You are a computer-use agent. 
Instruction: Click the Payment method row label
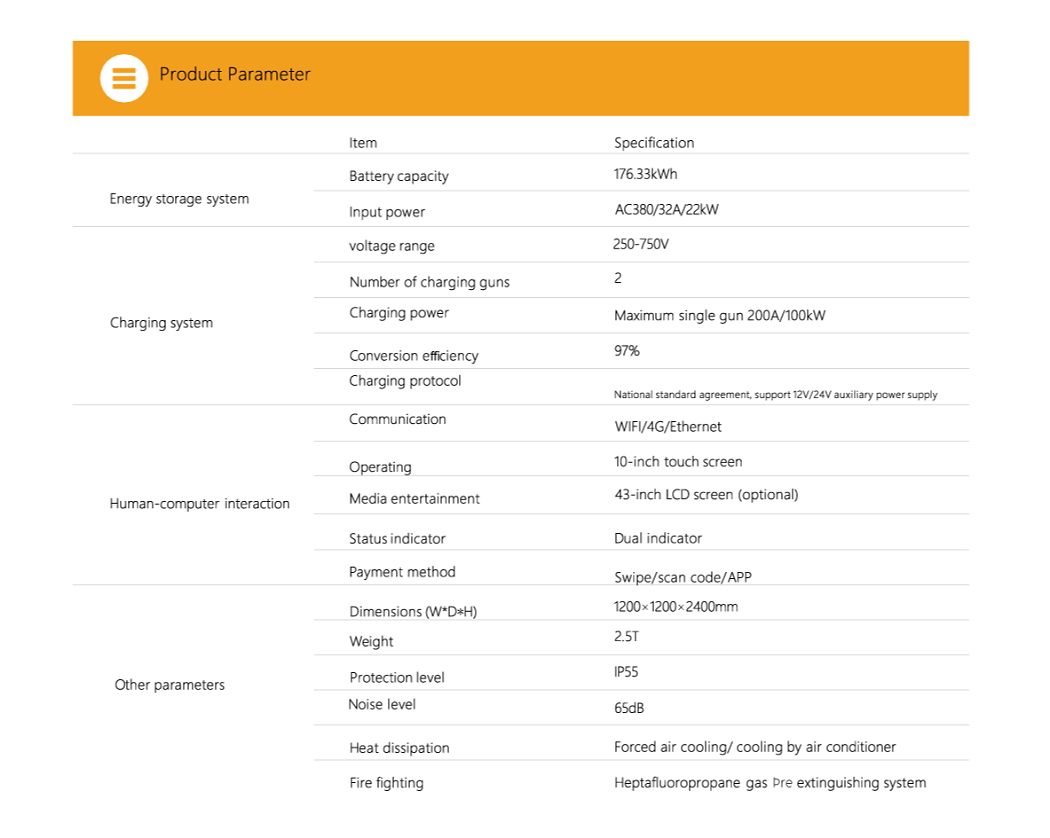click(402, 572)
